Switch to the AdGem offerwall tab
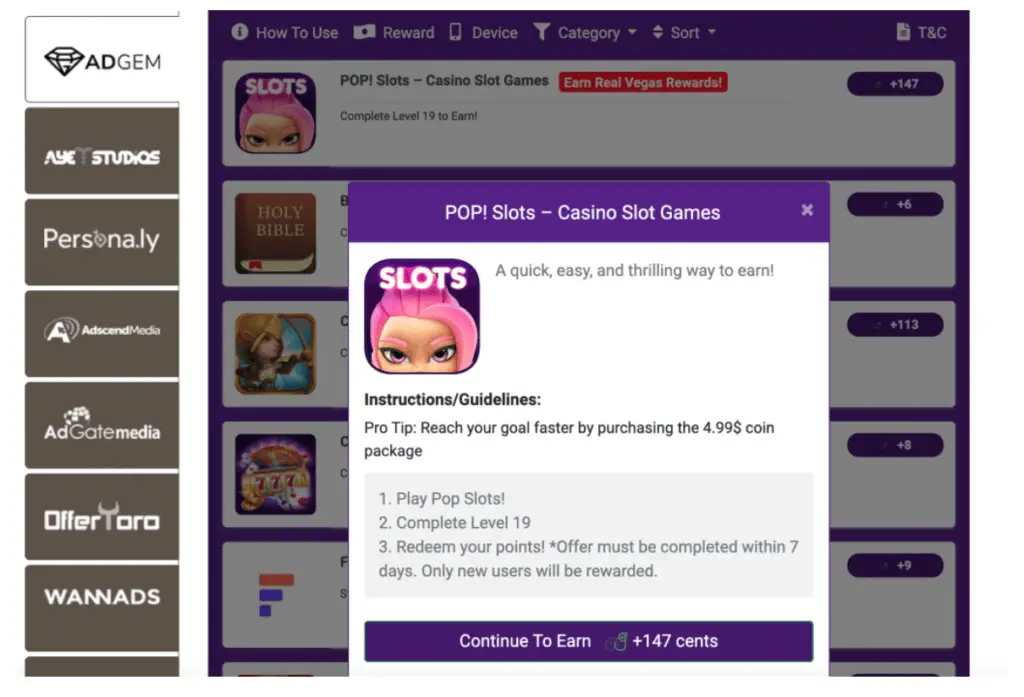Image resolution: width=1024 pixels, height=697 pixels. (102, 59)
